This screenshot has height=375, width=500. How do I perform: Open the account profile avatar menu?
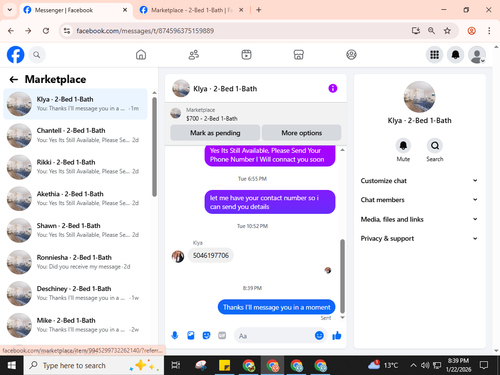click(x=477, y=55)
